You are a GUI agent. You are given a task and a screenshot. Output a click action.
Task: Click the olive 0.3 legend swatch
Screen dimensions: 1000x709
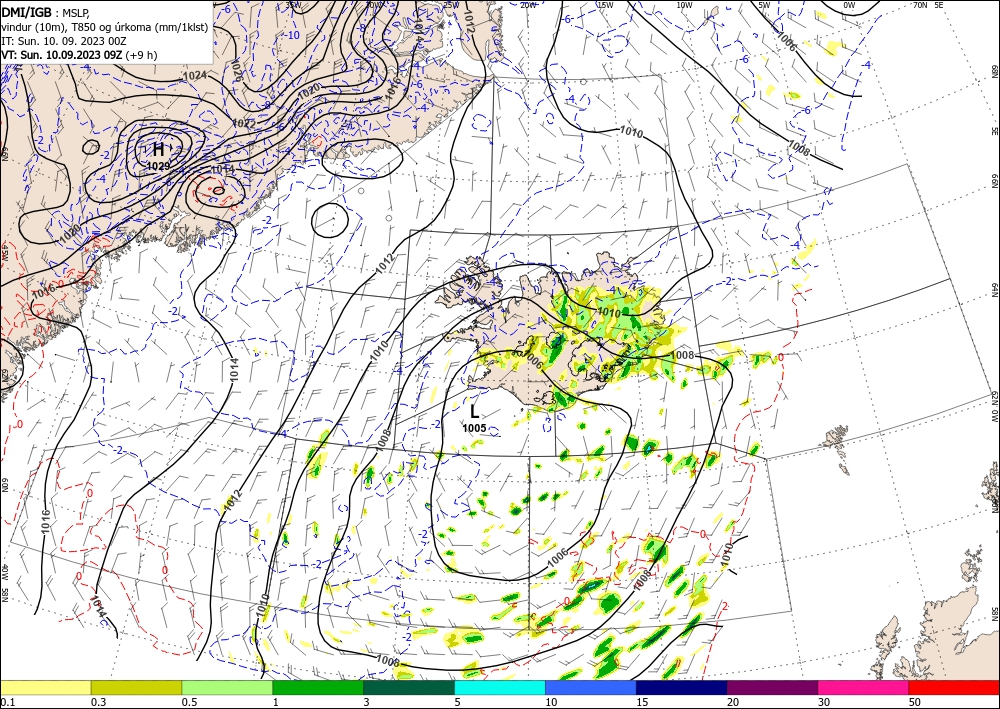(x=136, y=687)
